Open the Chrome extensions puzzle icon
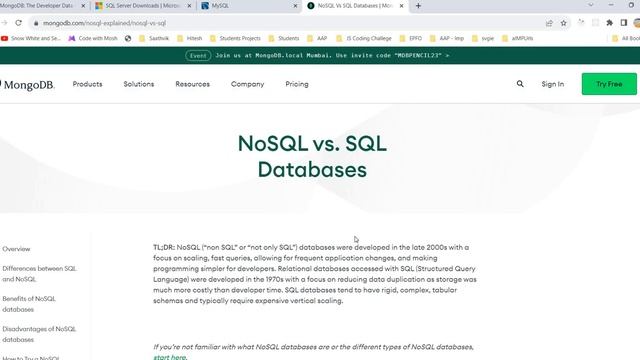The image size is (640, 360). [609, 23]
